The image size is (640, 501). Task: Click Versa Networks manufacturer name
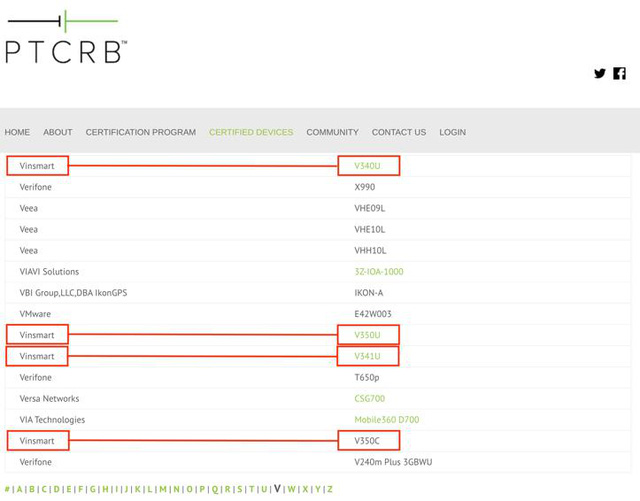tap(49, 399)
